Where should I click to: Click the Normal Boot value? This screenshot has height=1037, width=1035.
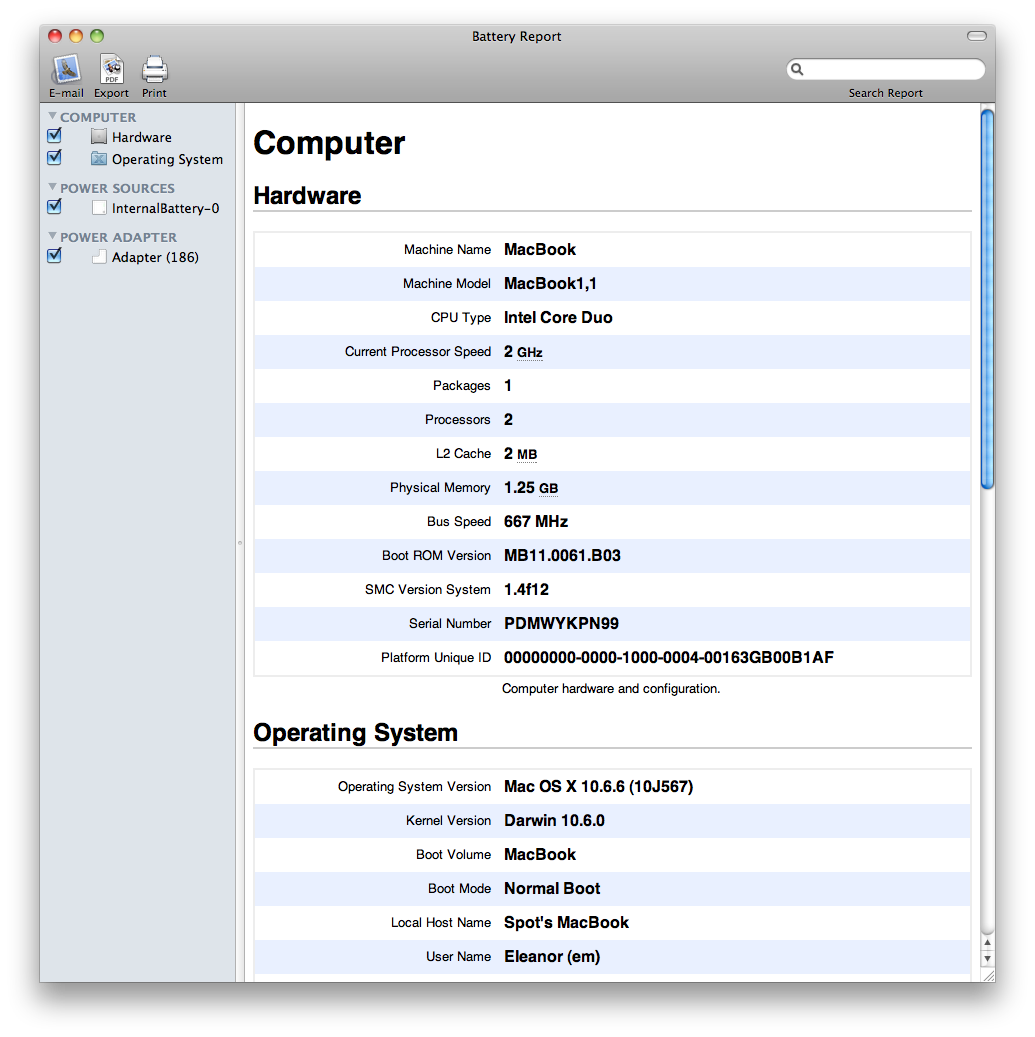click(552, 888)
